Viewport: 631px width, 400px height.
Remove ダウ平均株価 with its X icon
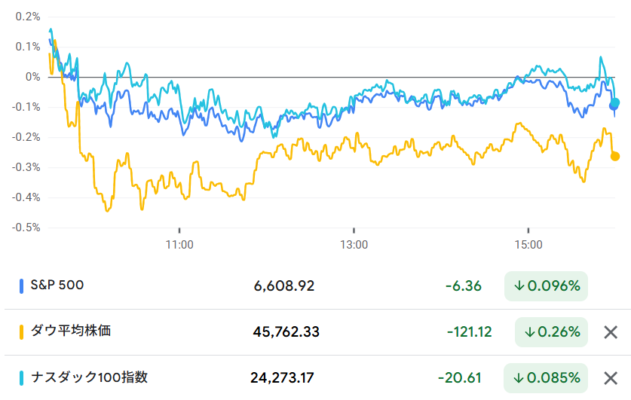click(610, 332)
